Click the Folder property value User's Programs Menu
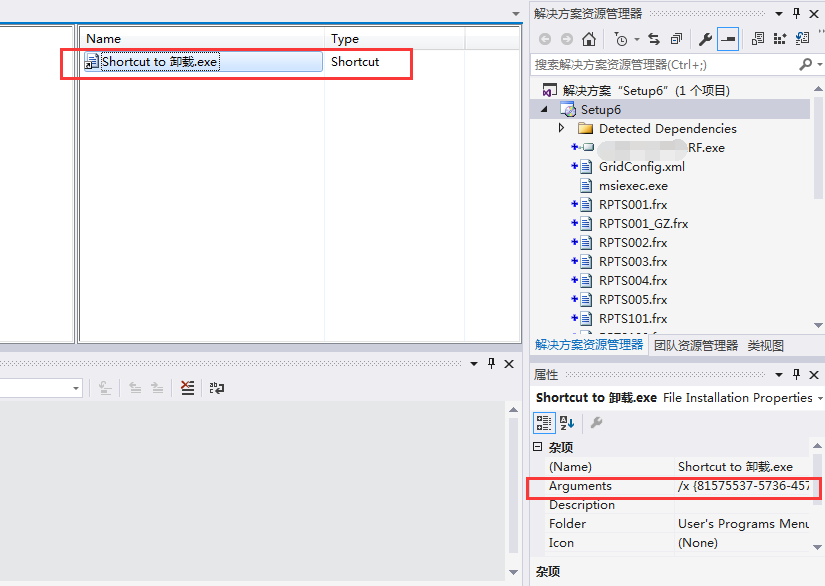825x586 pixels. (x=742, y=523)
